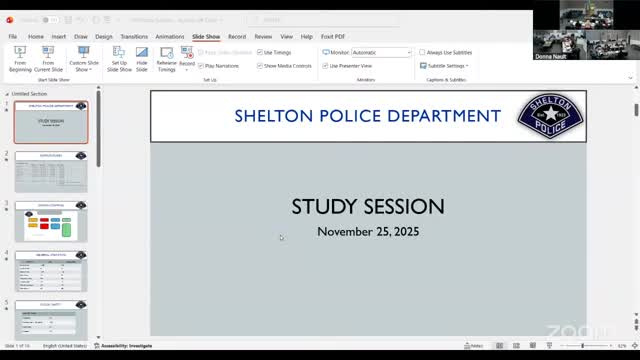The height and width of the screenshot is (360, 640).
Task: Open Custom Slide Show dropdown
Action: pyautogui.click(x=84, y=59)
